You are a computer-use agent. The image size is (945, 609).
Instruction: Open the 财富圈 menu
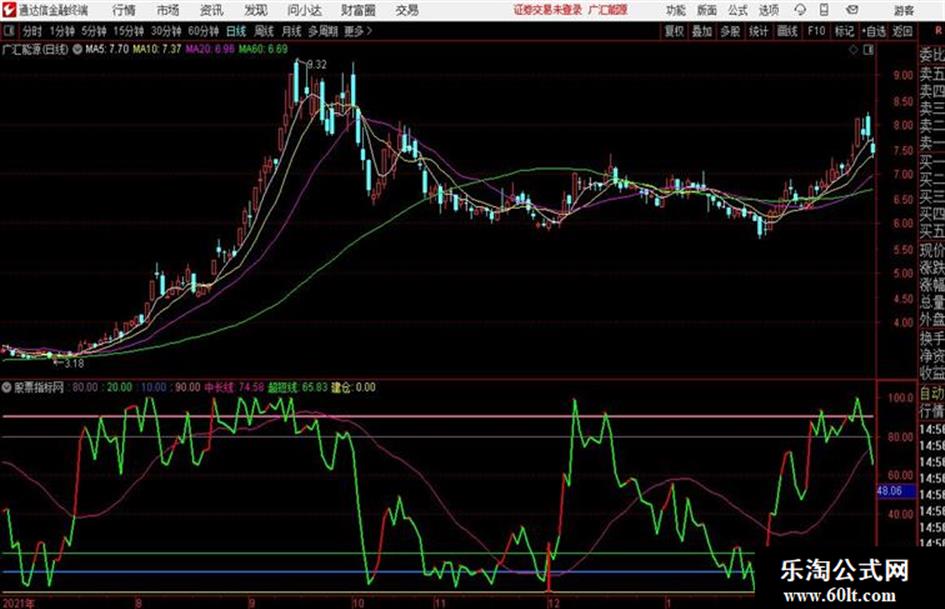[358, 10]
